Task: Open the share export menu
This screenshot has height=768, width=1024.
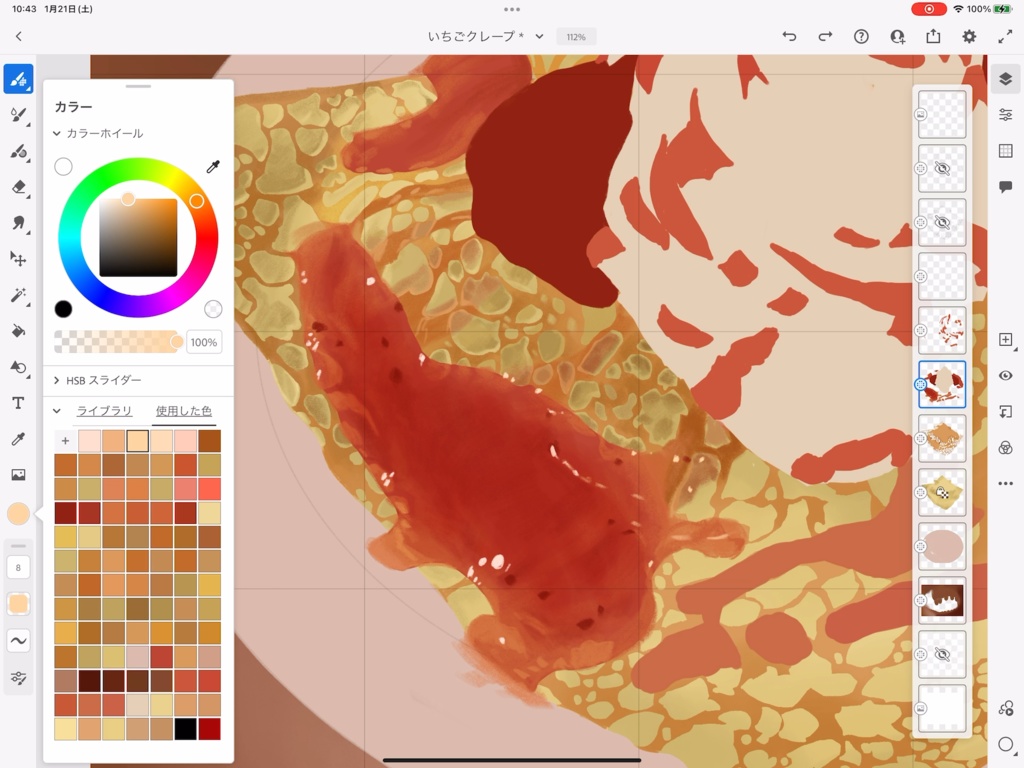Action: (933, 37)
